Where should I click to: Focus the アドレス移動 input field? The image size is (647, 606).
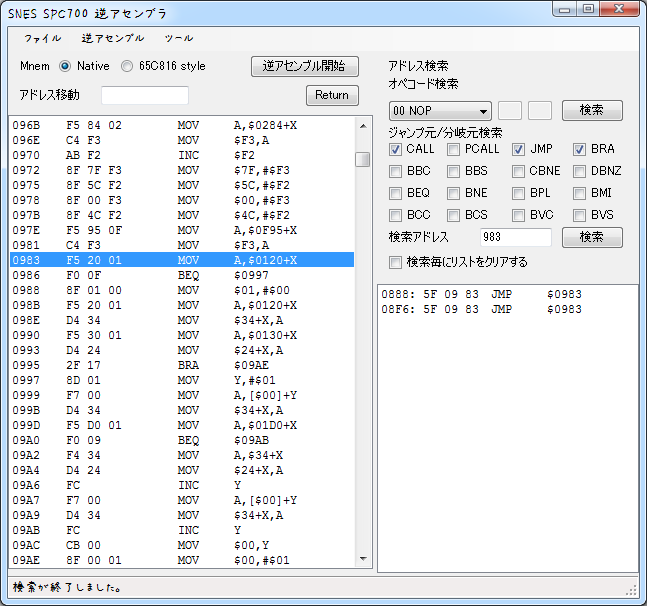[145, 95]
